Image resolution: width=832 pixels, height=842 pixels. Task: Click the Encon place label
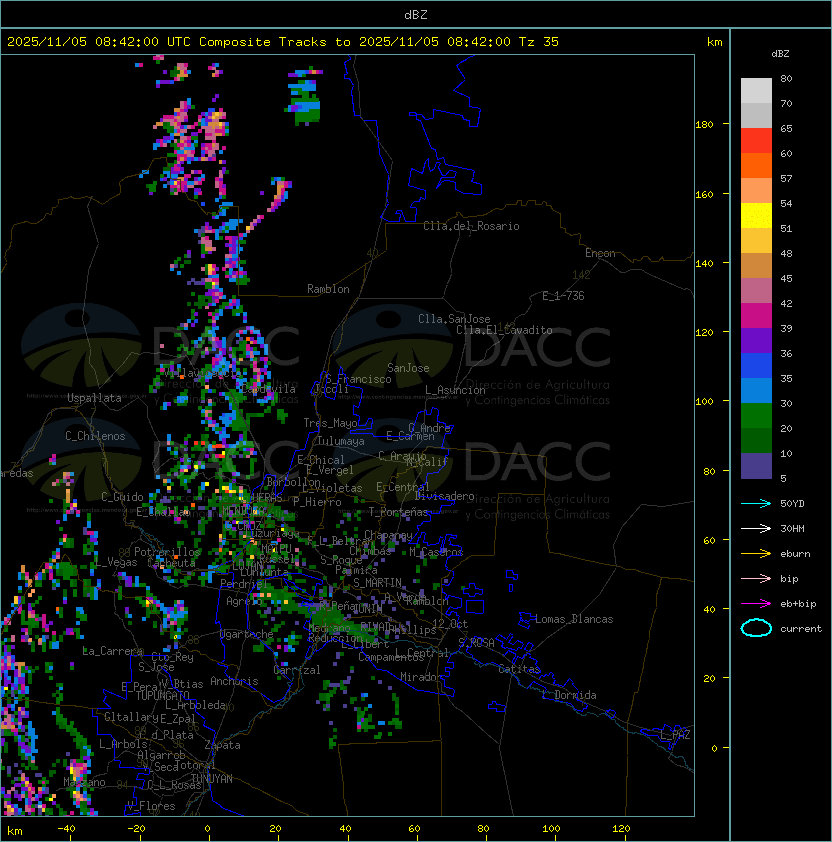(600, 253)
